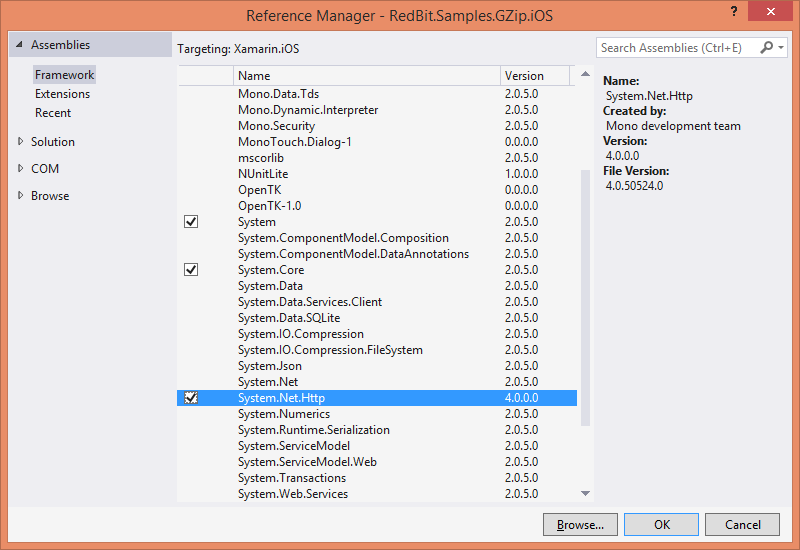
Task: Click the scroll up arrow of the list
Action: point(585,74)
